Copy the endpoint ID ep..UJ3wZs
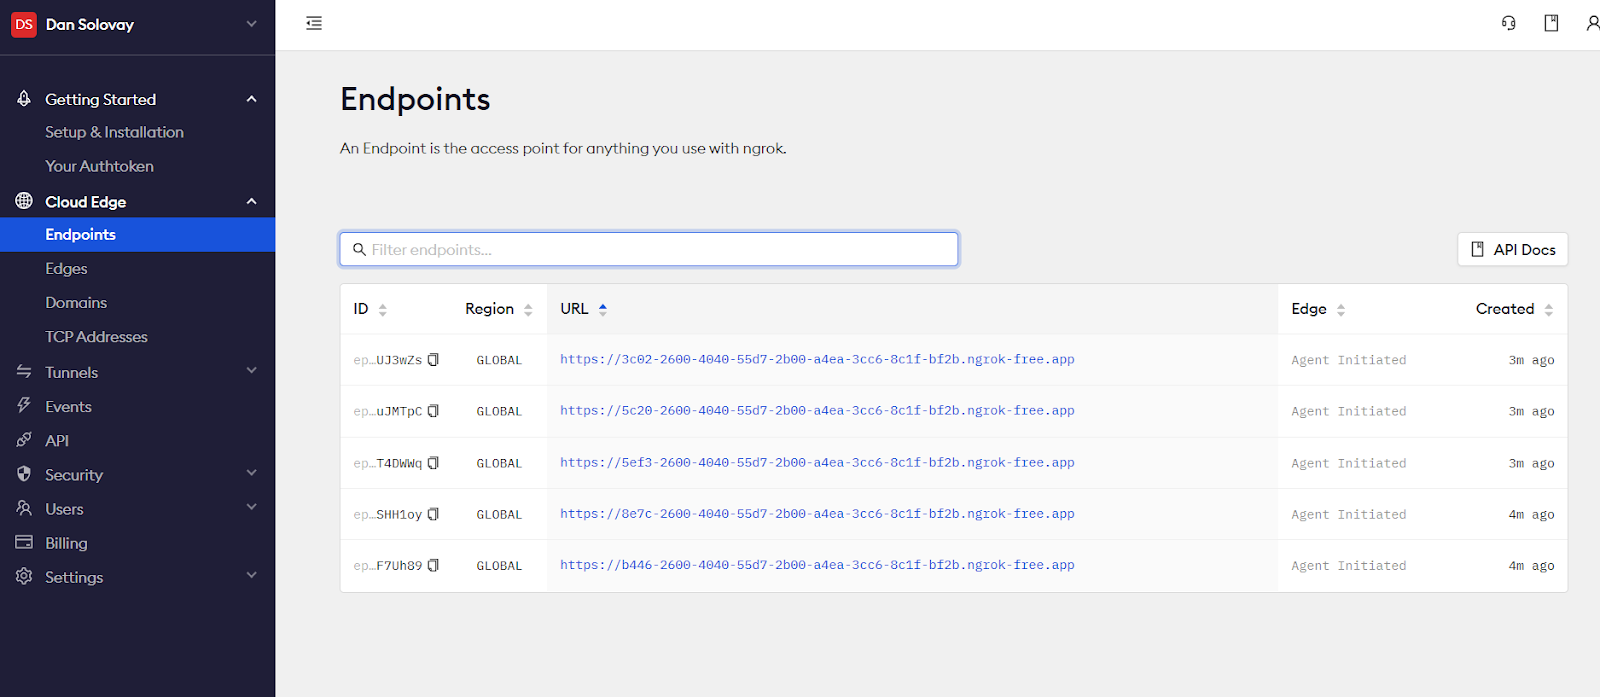The width and height of the screenshot is (1600, 697). click(433, 360)
